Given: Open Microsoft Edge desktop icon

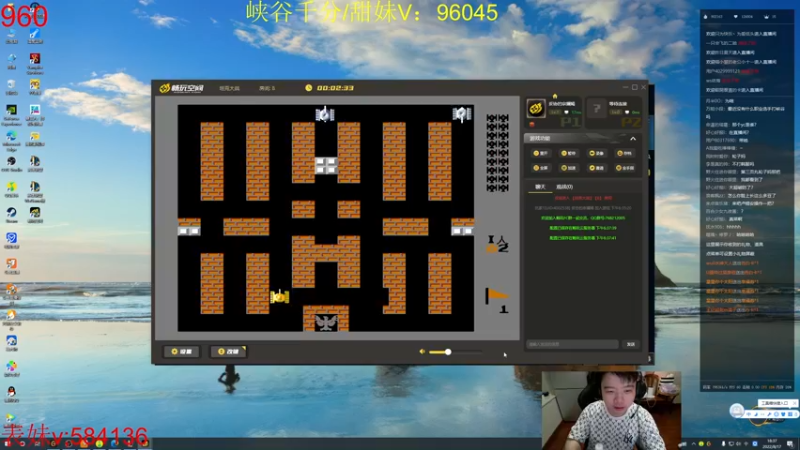Looking at the screenshot, I should [11, 141].
